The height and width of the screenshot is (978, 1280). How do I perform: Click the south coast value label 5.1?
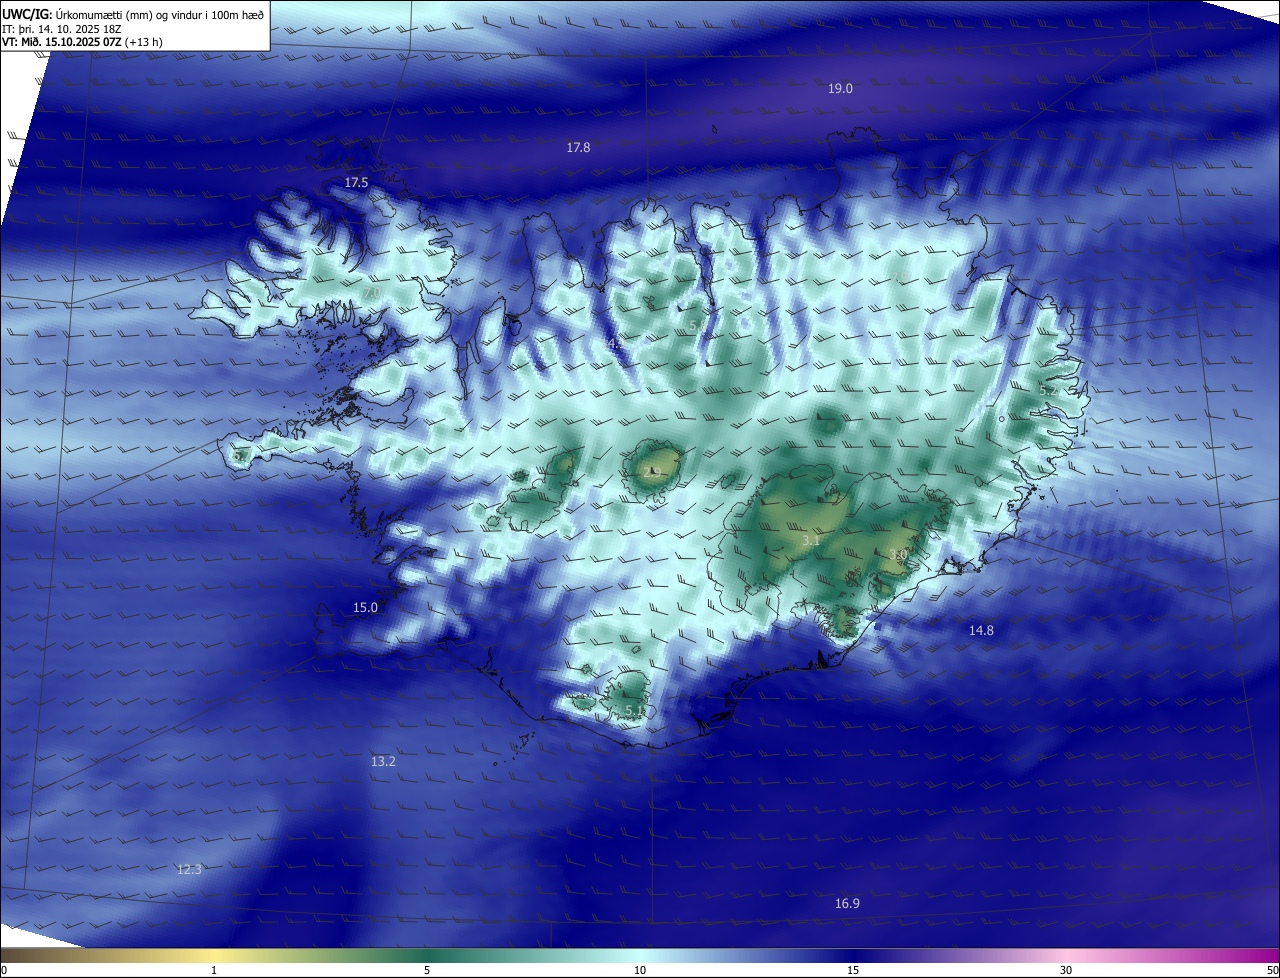[634, 711]
